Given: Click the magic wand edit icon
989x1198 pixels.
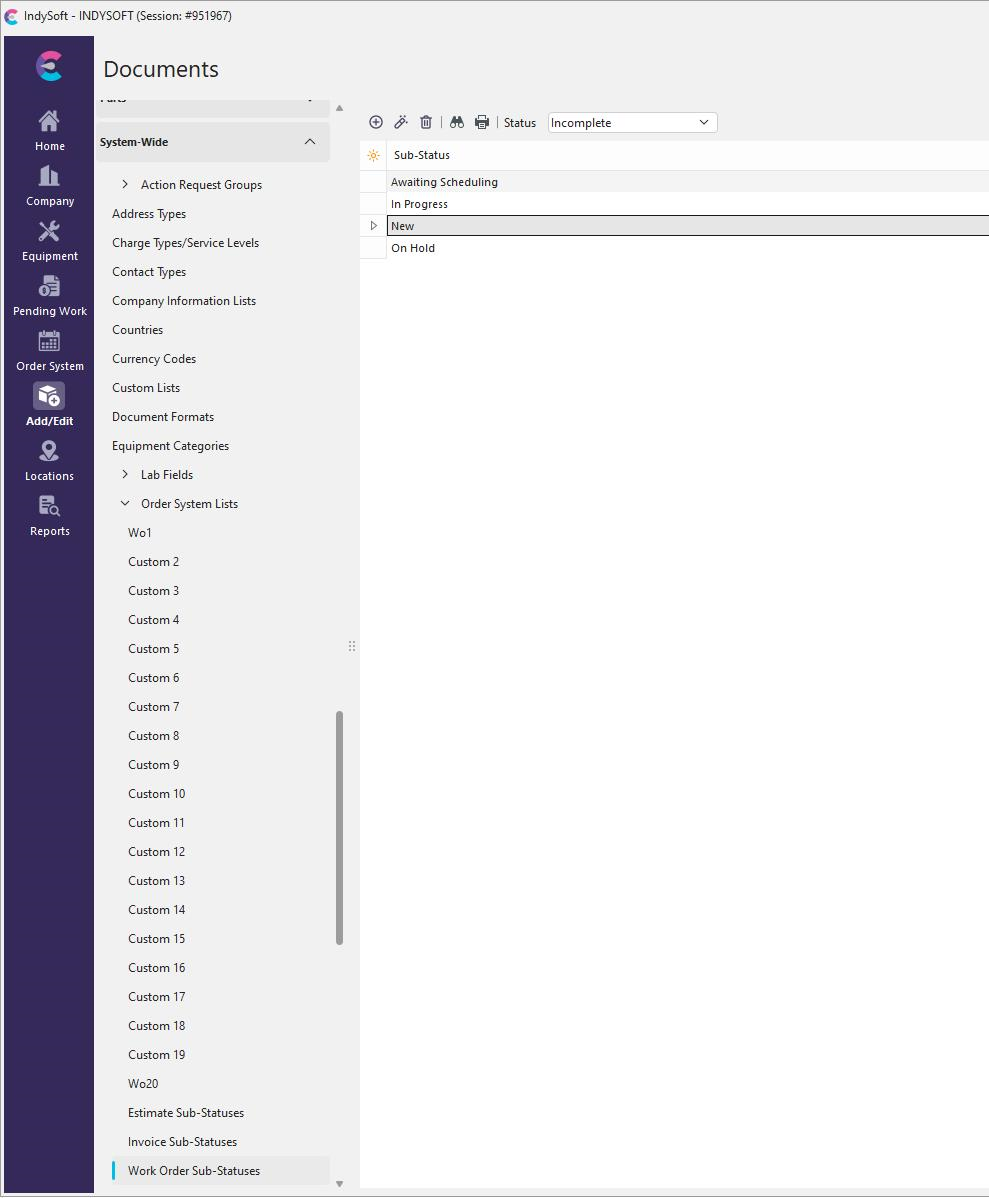Looking at the screenshot, I should click(x=401, y=122).
